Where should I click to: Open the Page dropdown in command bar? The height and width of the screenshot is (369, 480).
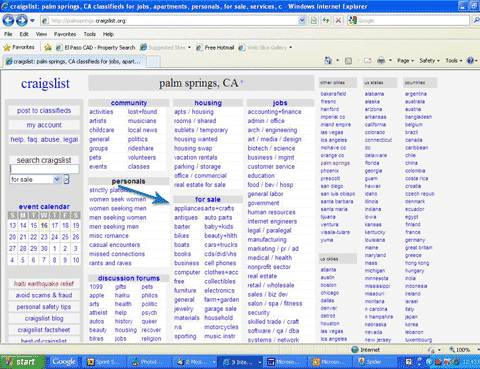pos(405,61)
